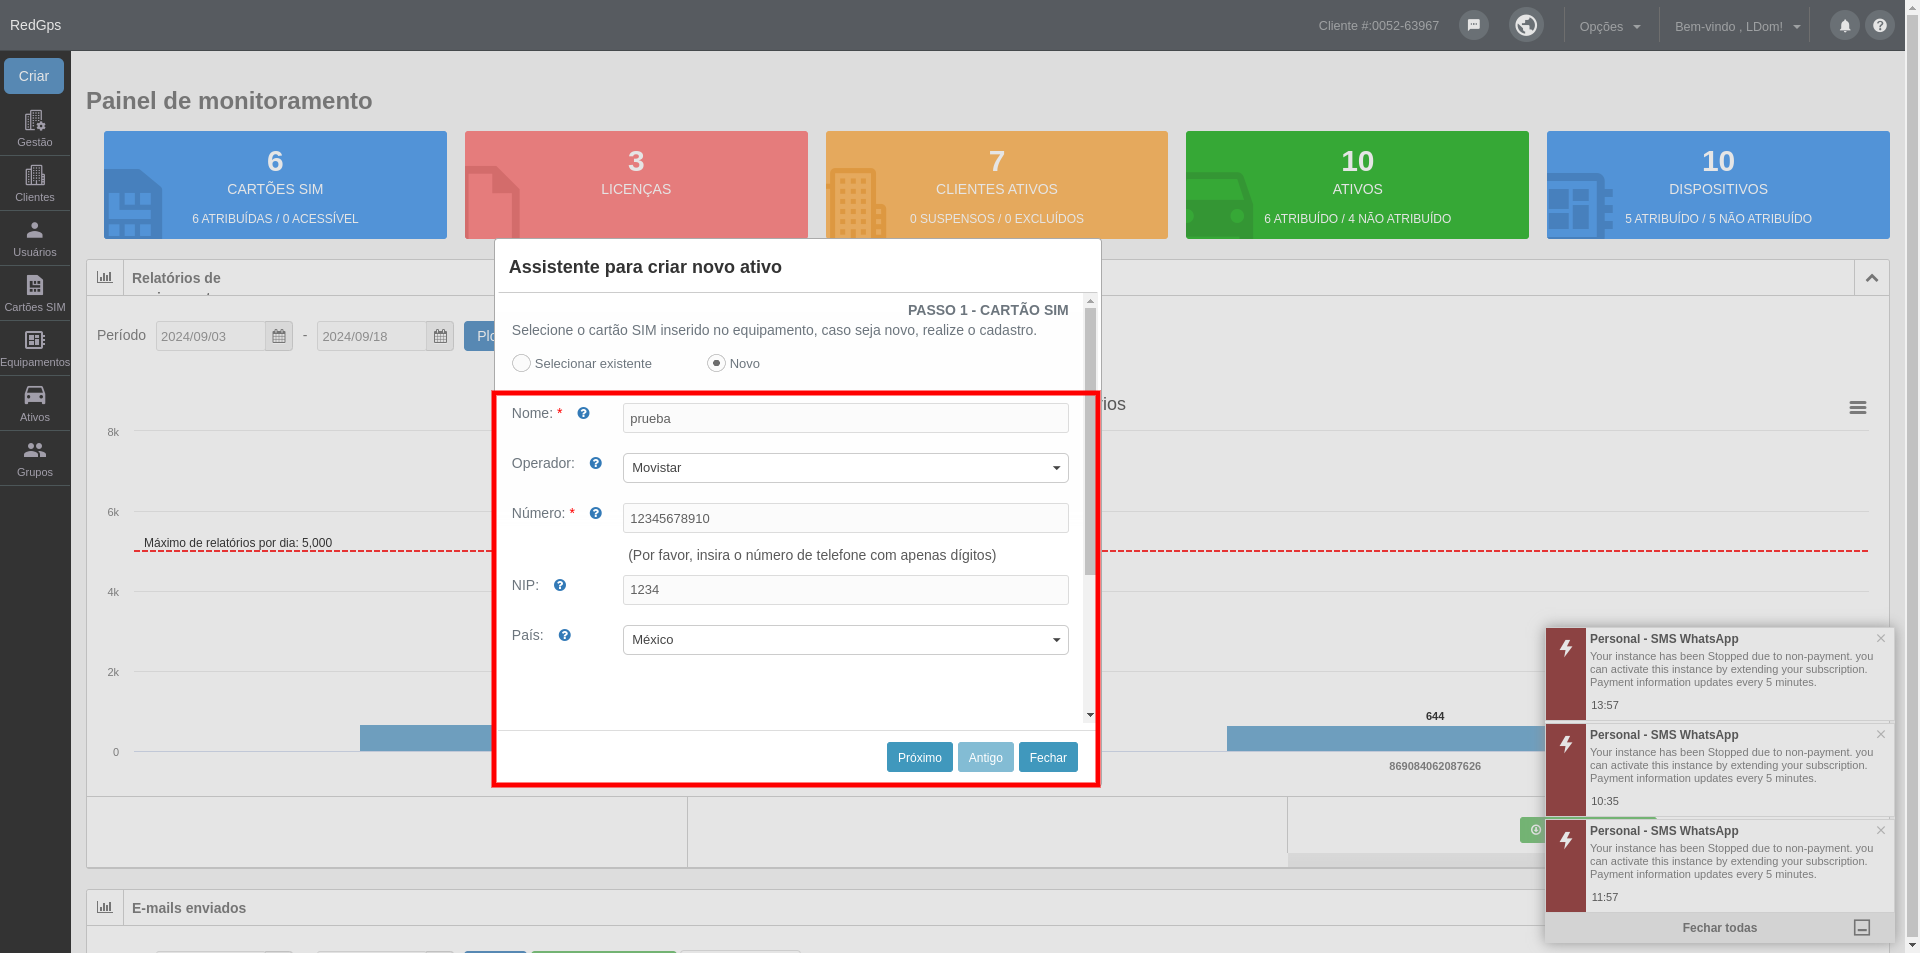Show help tooltip for País field
The width and height of the screenshot is (1920, 953).
click(565, 635)
